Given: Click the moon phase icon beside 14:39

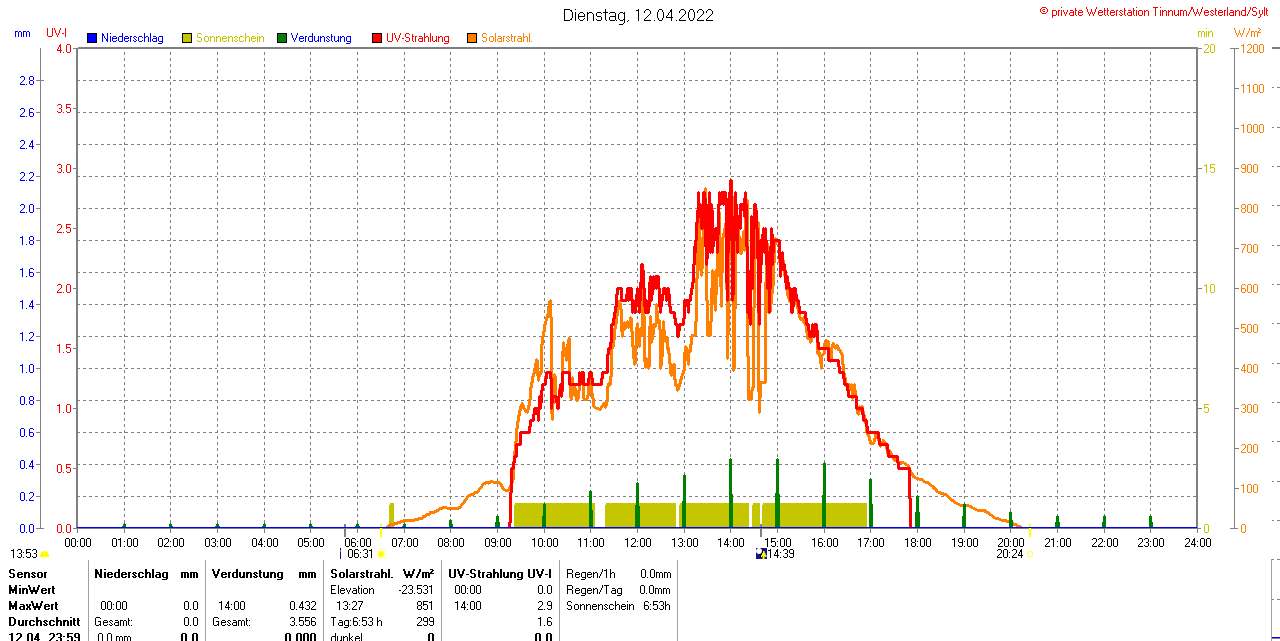Looking at the screenshot, I should (761, 553).
